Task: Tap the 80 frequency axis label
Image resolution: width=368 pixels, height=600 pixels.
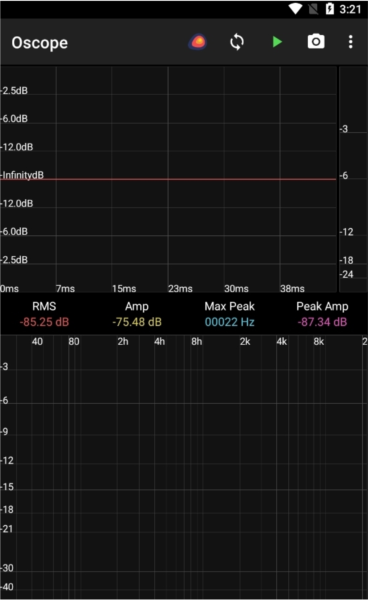Action: (x=74, y=341)
